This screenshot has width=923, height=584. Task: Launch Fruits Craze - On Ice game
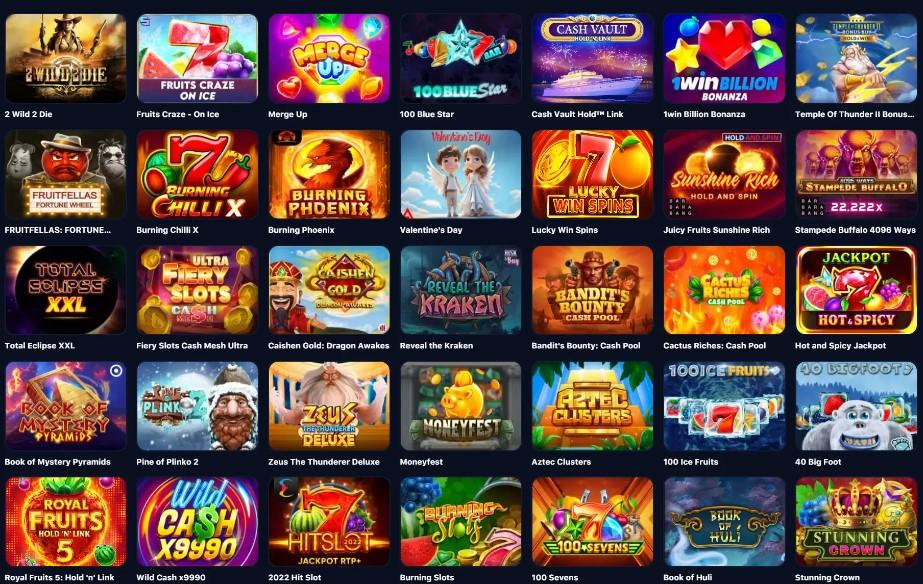pos(197,58)
